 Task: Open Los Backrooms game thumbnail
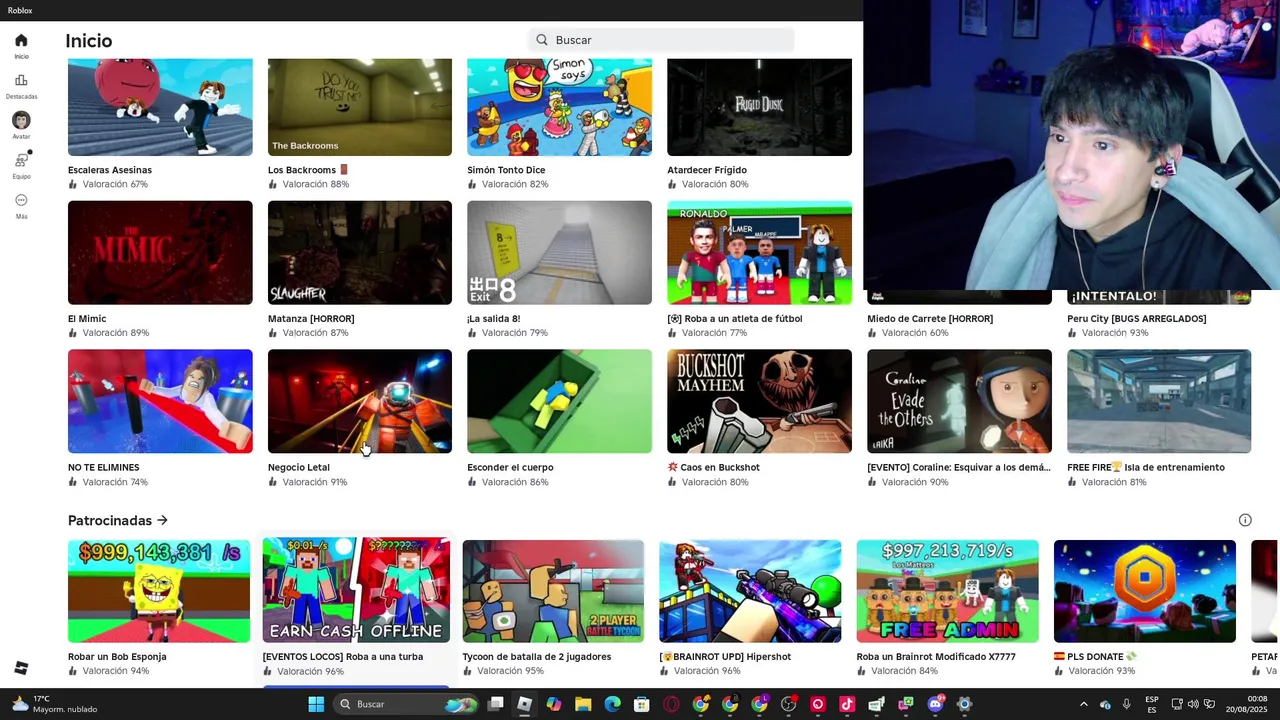click(360, 107)
